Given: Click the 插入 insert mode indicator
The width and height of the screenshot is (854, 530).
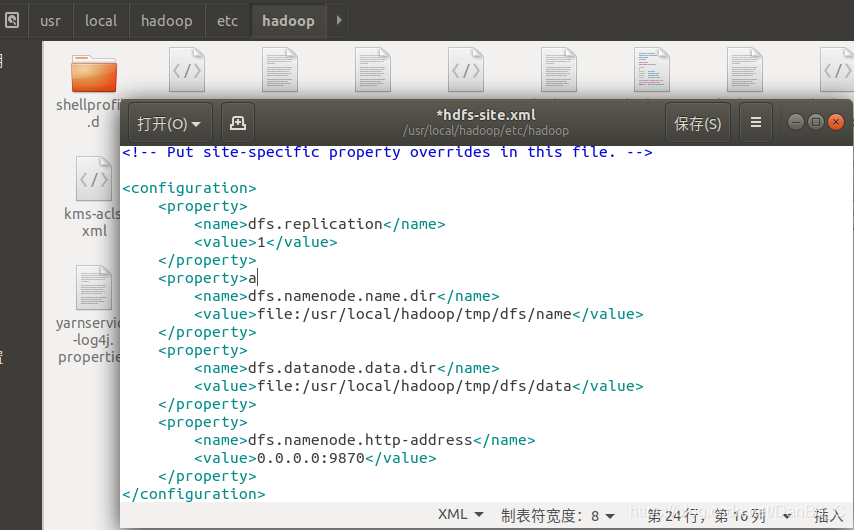Looking at the screenshot, I should 829,515.
